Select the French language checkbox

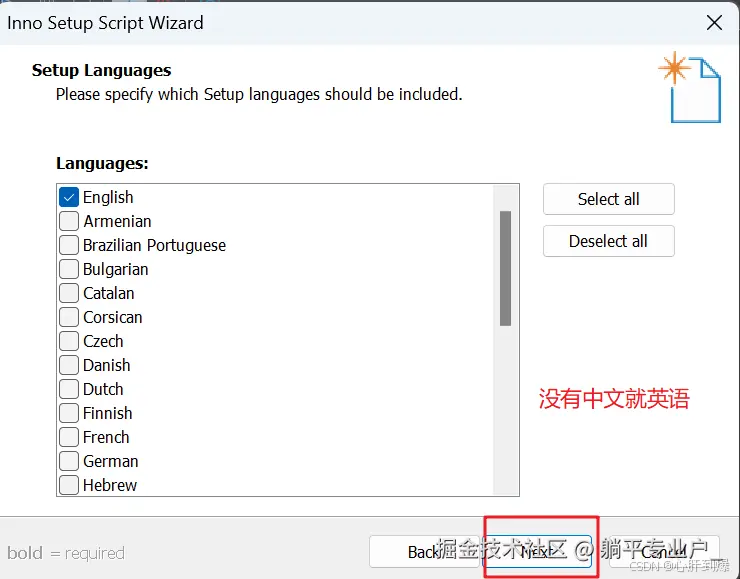tap(69, 437)
